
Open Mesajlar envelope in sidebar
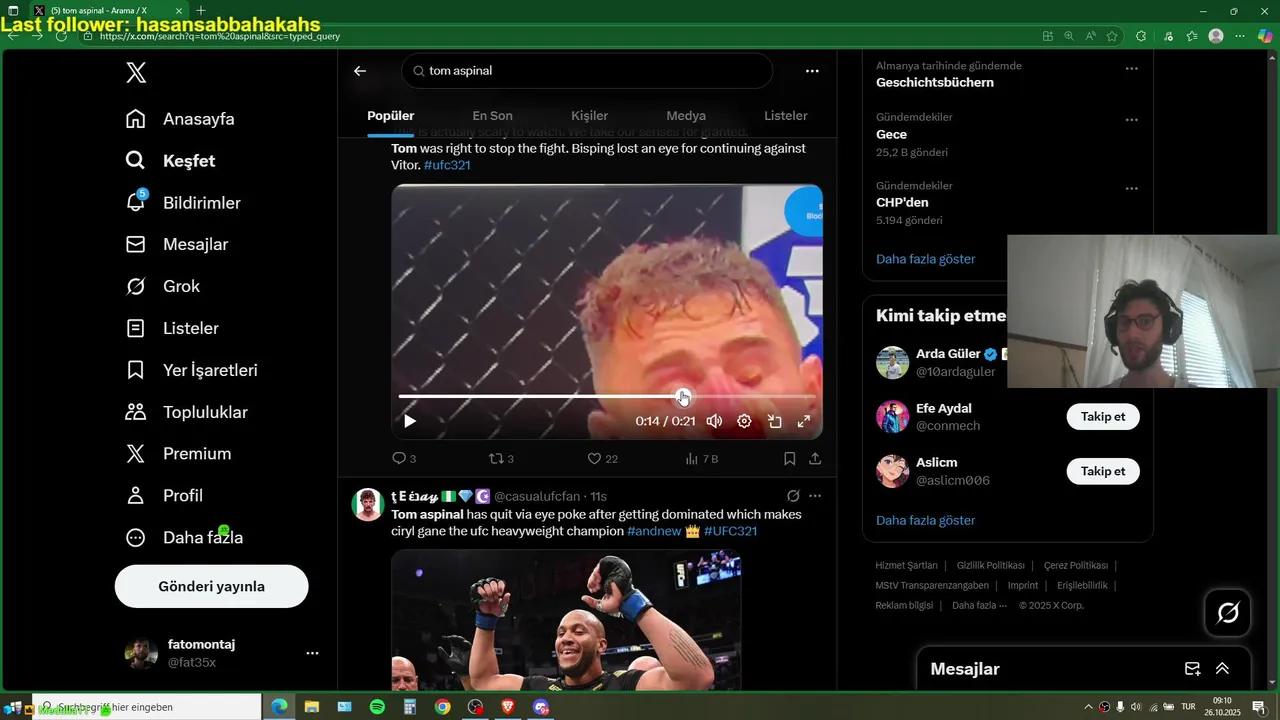tap(177, 244)
